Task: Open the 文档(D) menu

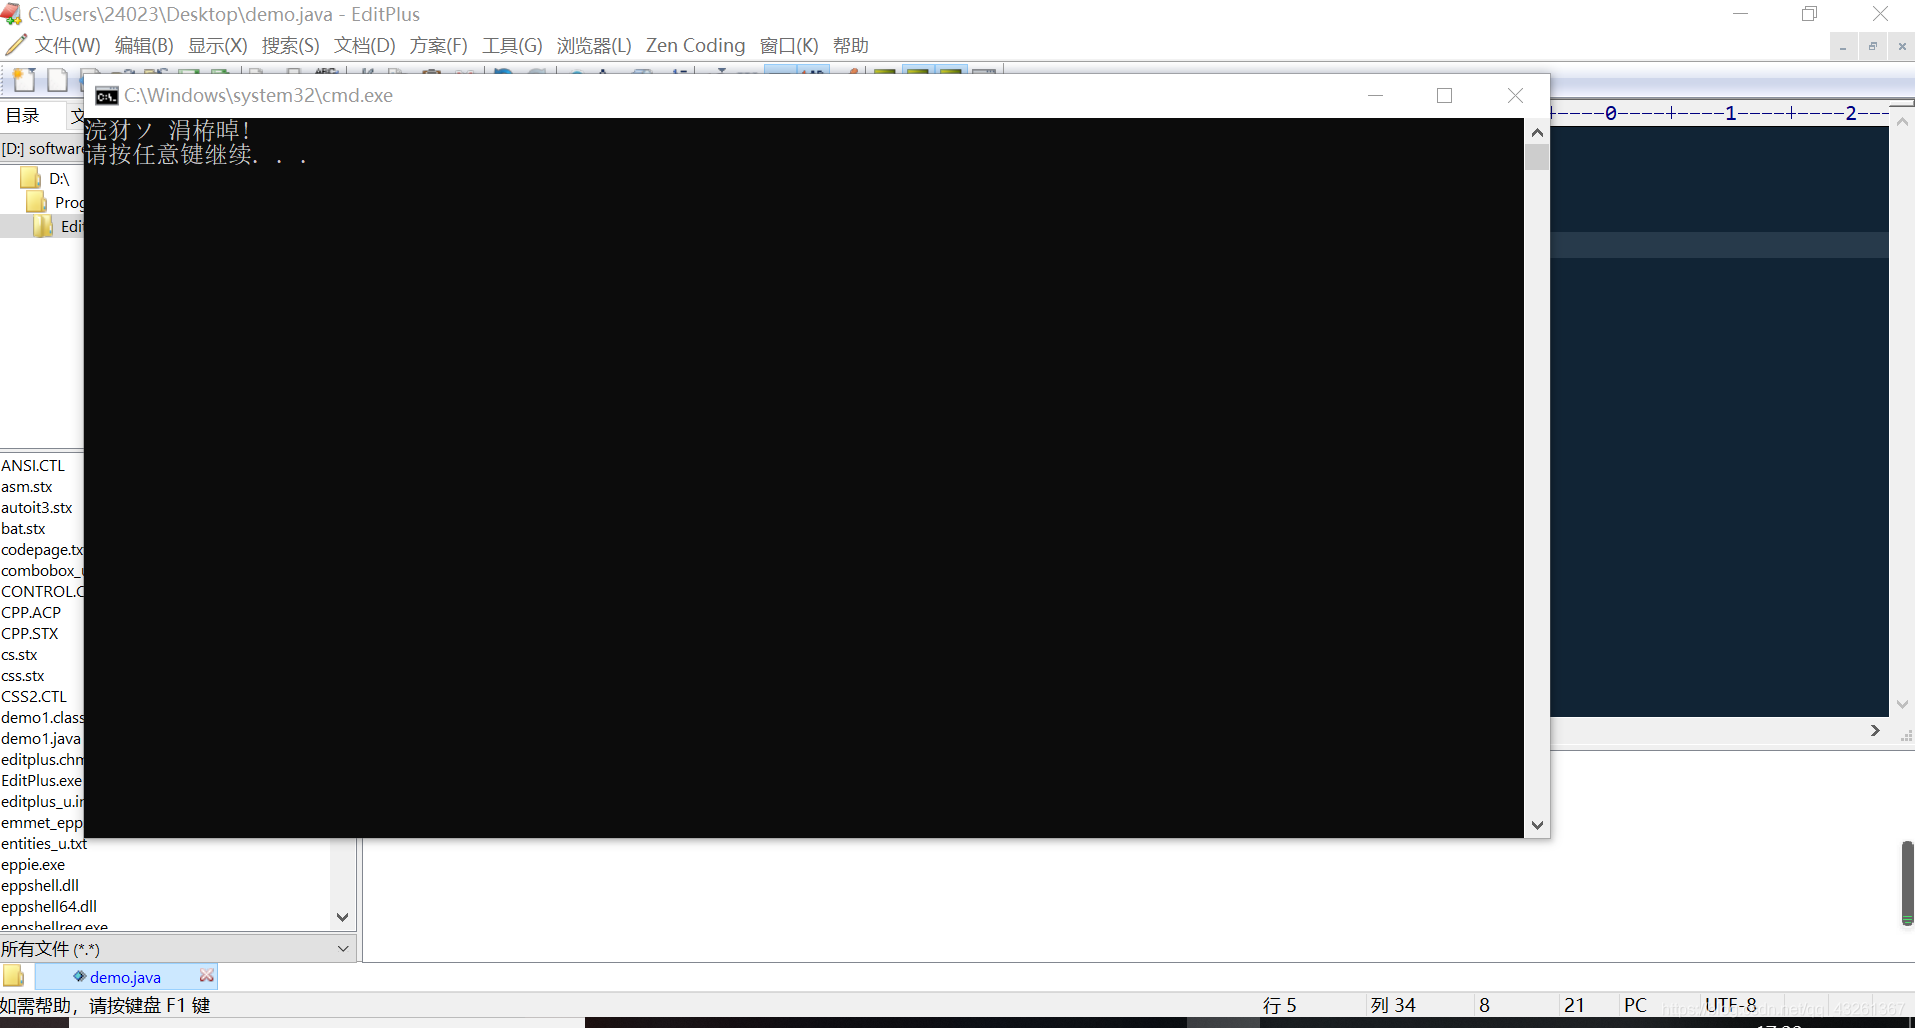Action: [x=364, y=46]
